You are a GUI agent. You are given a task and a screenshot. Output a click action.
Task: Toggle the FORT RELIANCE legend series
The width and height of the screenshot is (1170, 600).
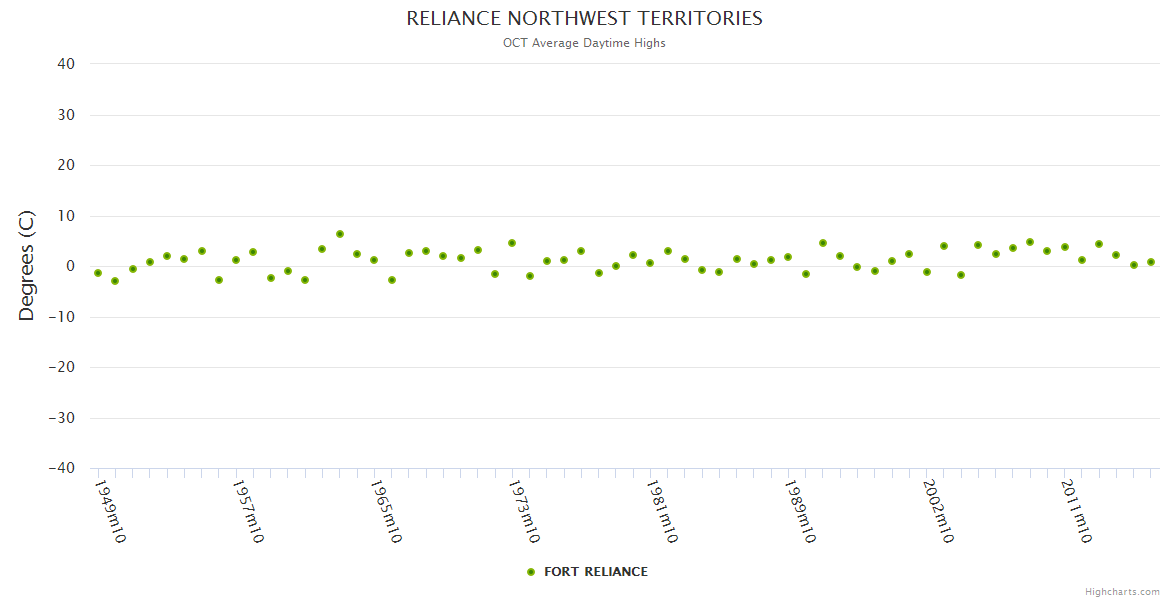[x=595, y=572]
